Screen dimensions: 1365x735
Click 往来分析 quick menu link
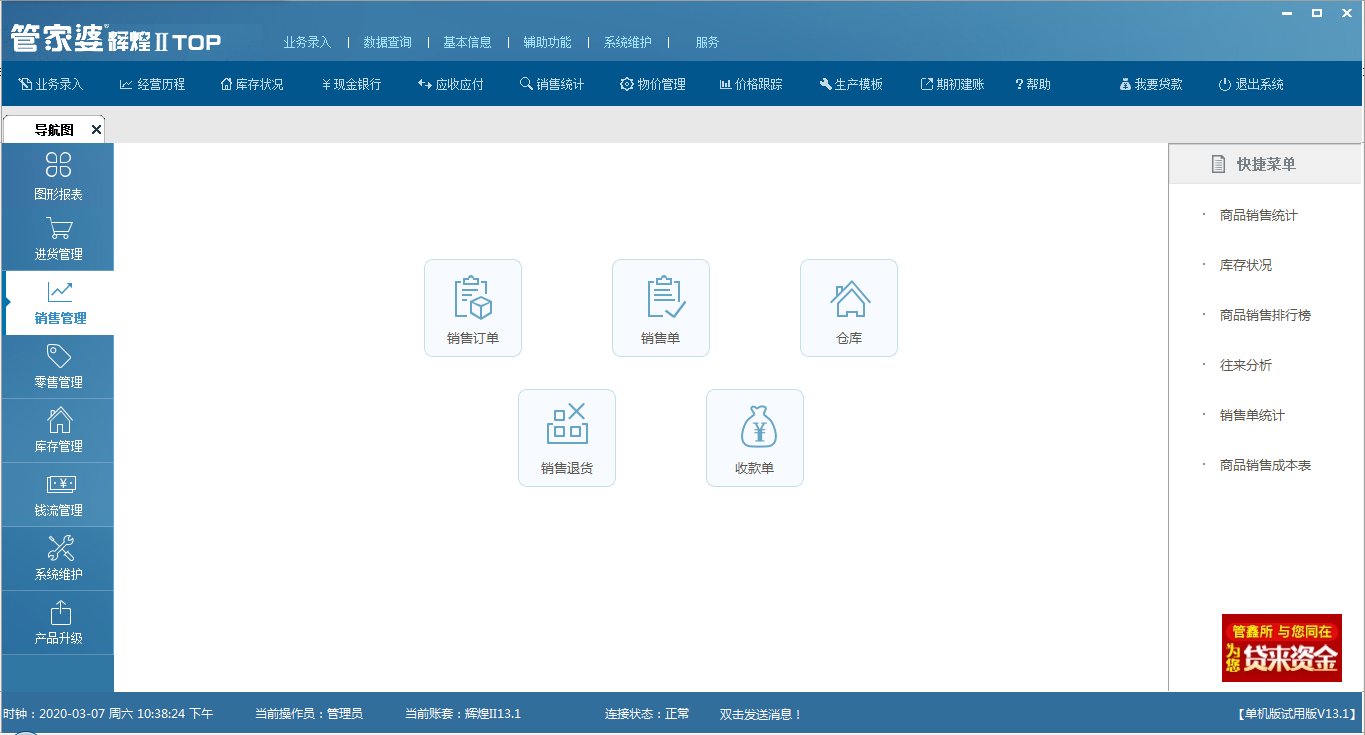[1246, 366]
